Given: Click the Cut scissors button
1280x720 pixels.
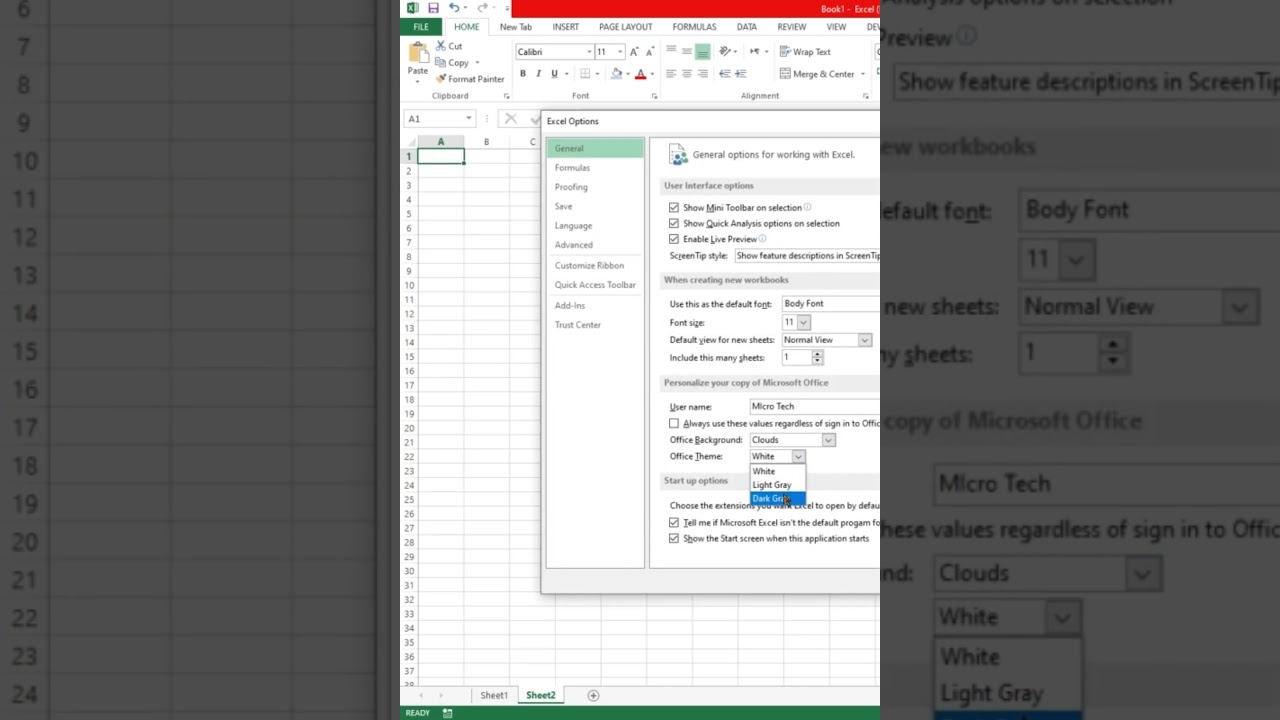Looking at the screenshot, I should pyautogui.click(x=449, y=46).
